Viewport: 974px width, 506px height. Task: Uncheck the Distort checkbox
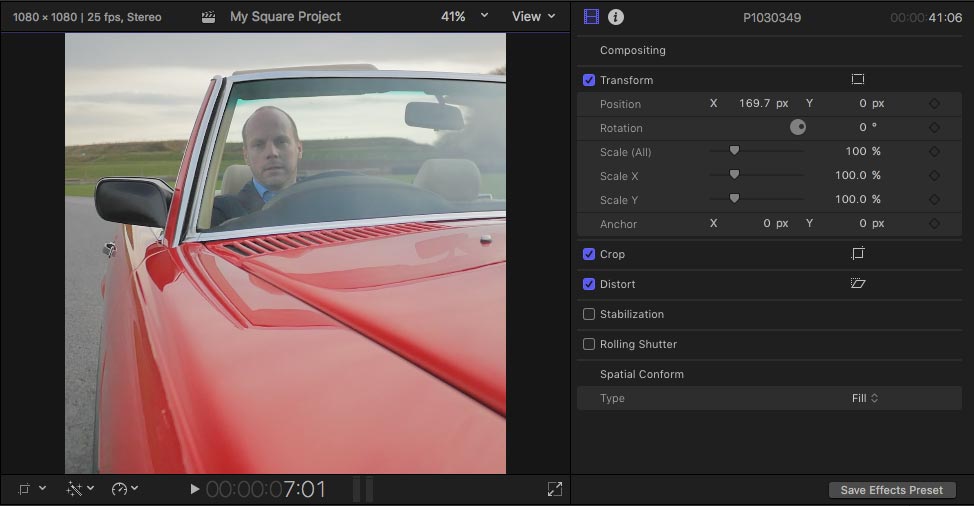[x=589, y=284]
